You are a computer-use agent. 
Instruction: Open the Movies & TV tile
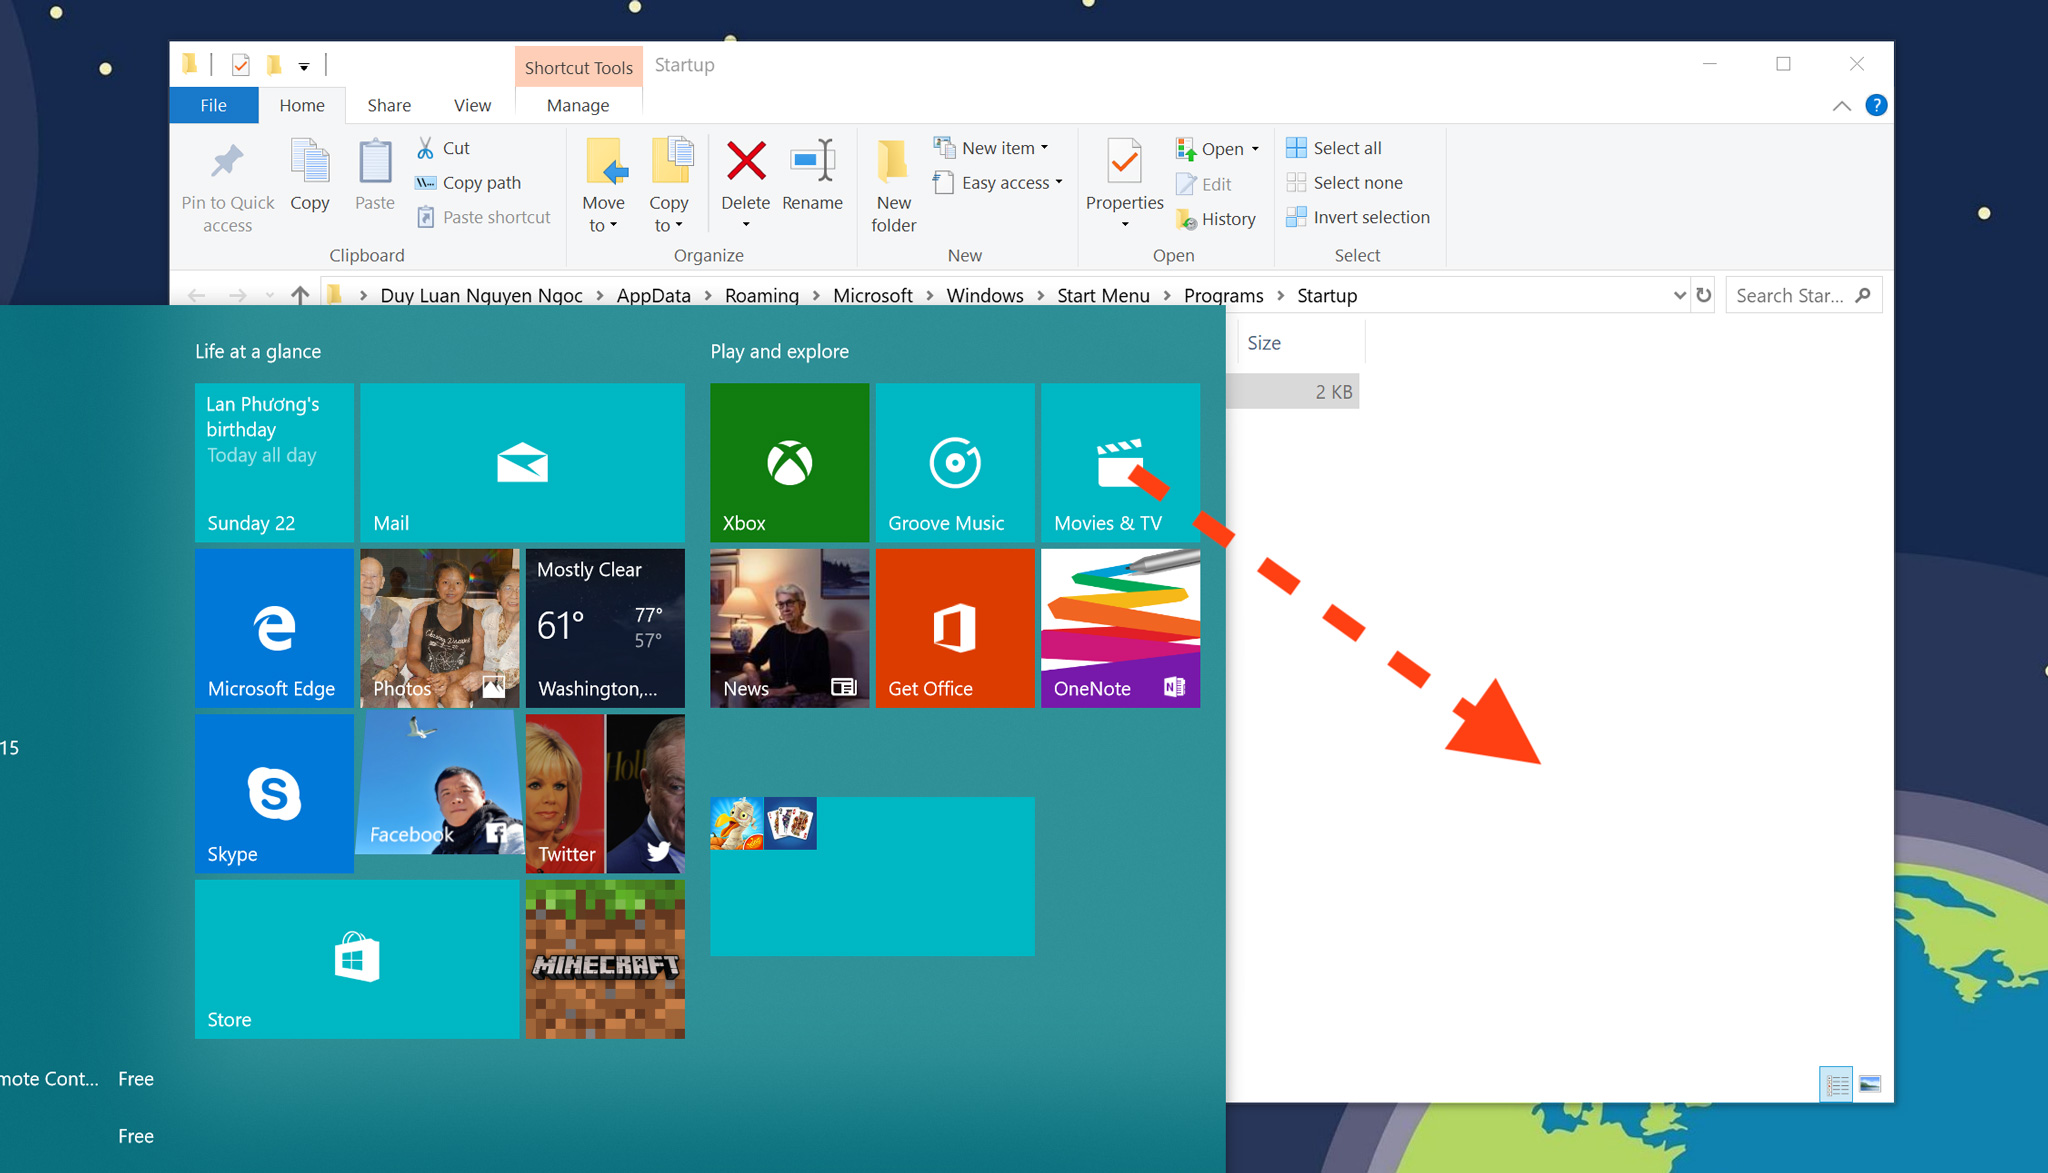[1120, 462]
